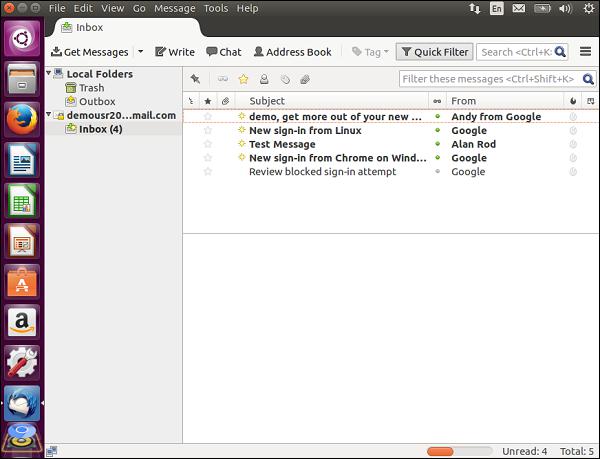Filter messages with tags (tag icon)
Viewport: 600px width, 459px height.
(284, 79)
